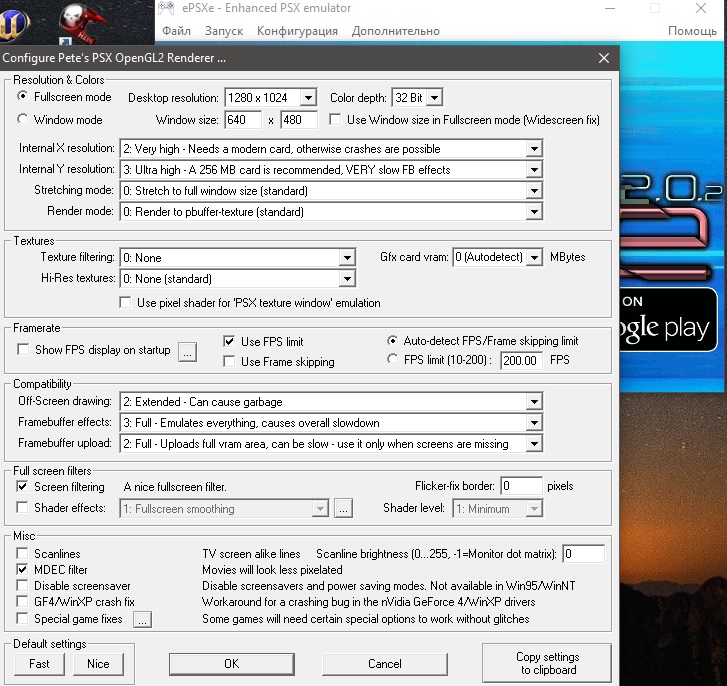Enable GF4/WinXP crash fix
This screenshot has width=727, height=686.
click(x=22, y=602)
